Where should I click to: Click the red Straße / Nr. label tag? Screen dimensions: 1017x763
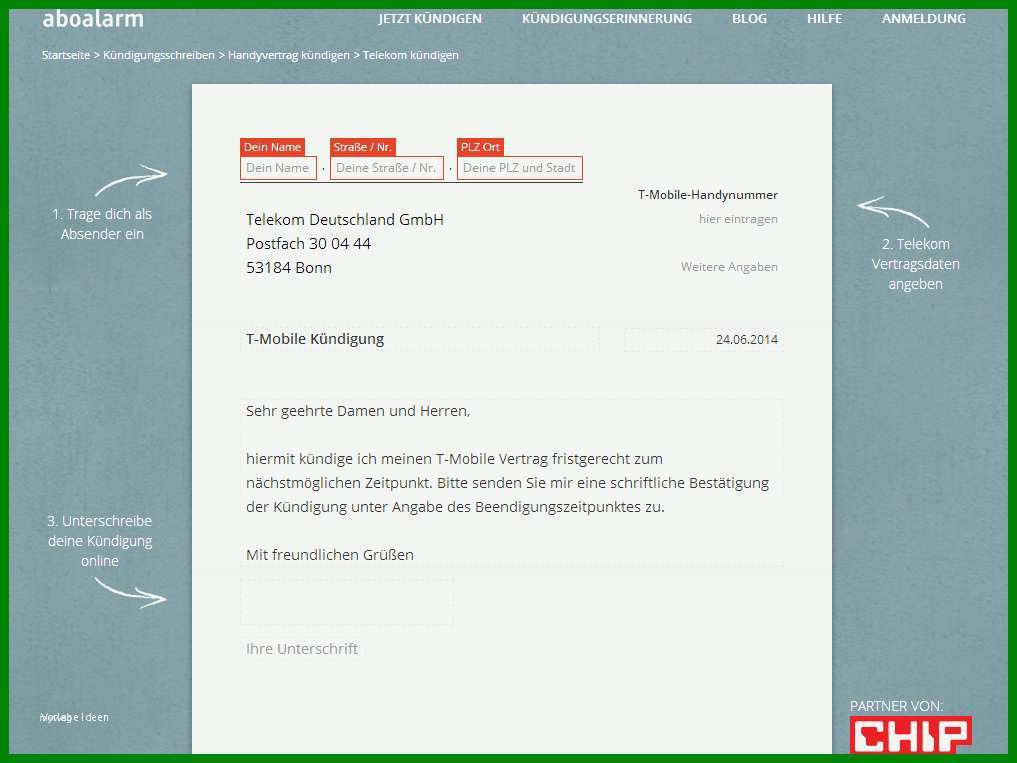pos(363,147)
